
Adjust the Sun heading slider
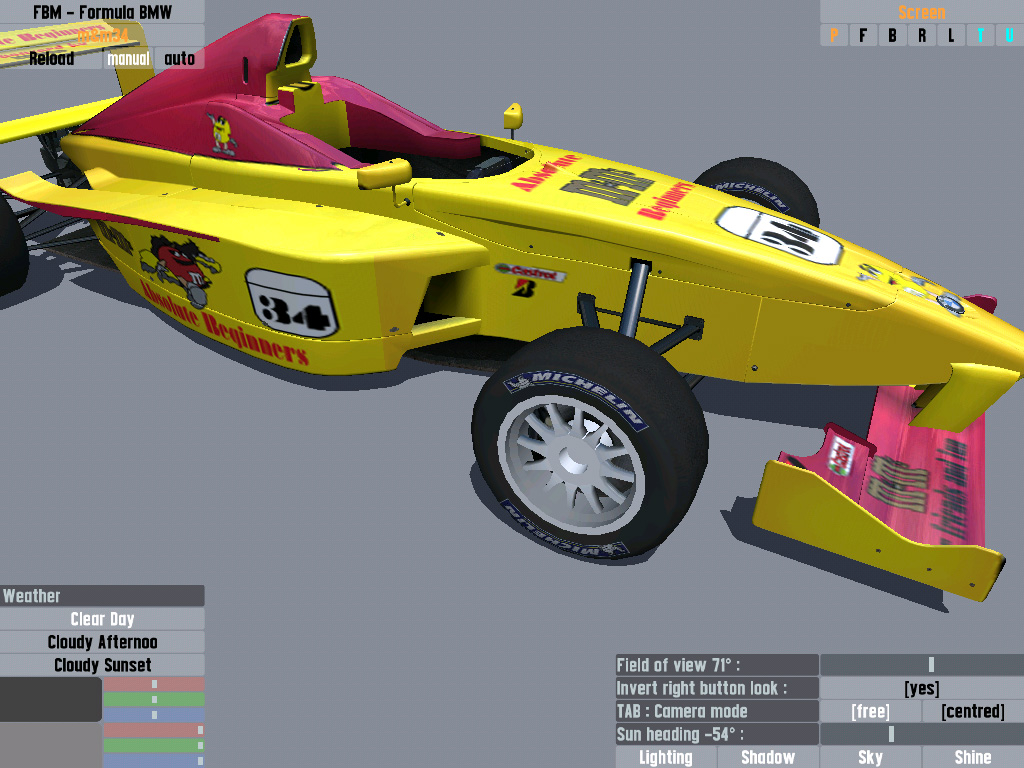tap(921, 734)
